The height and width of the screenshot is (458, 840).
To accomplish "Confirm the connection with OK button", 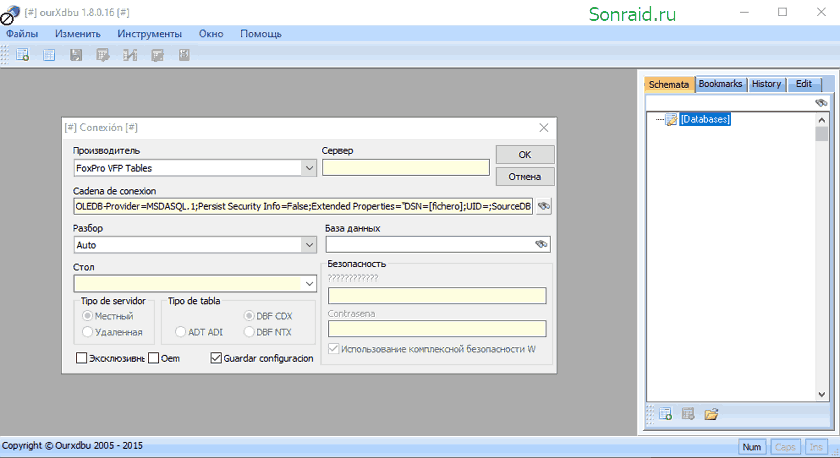I will 525,154.
